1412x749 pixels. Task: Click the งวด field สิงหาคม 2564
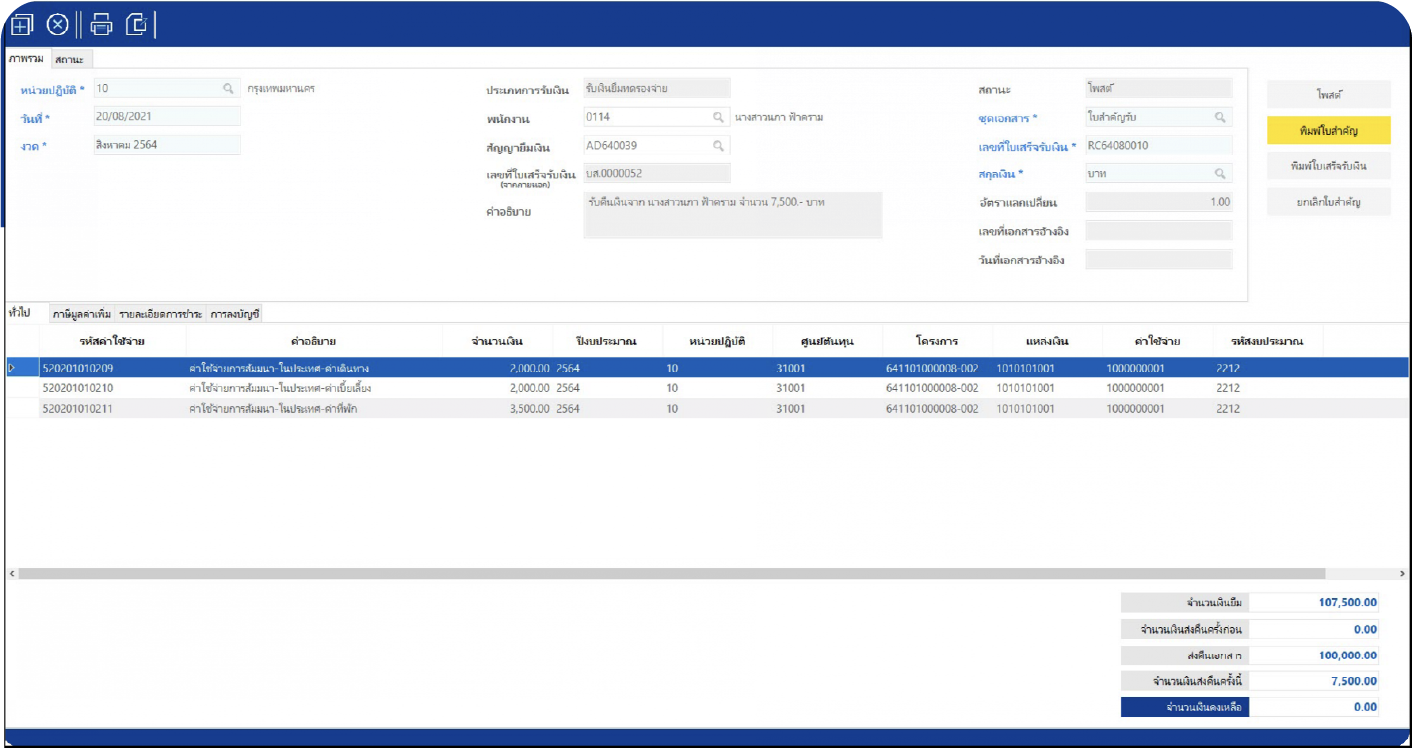tap(167, 145)
